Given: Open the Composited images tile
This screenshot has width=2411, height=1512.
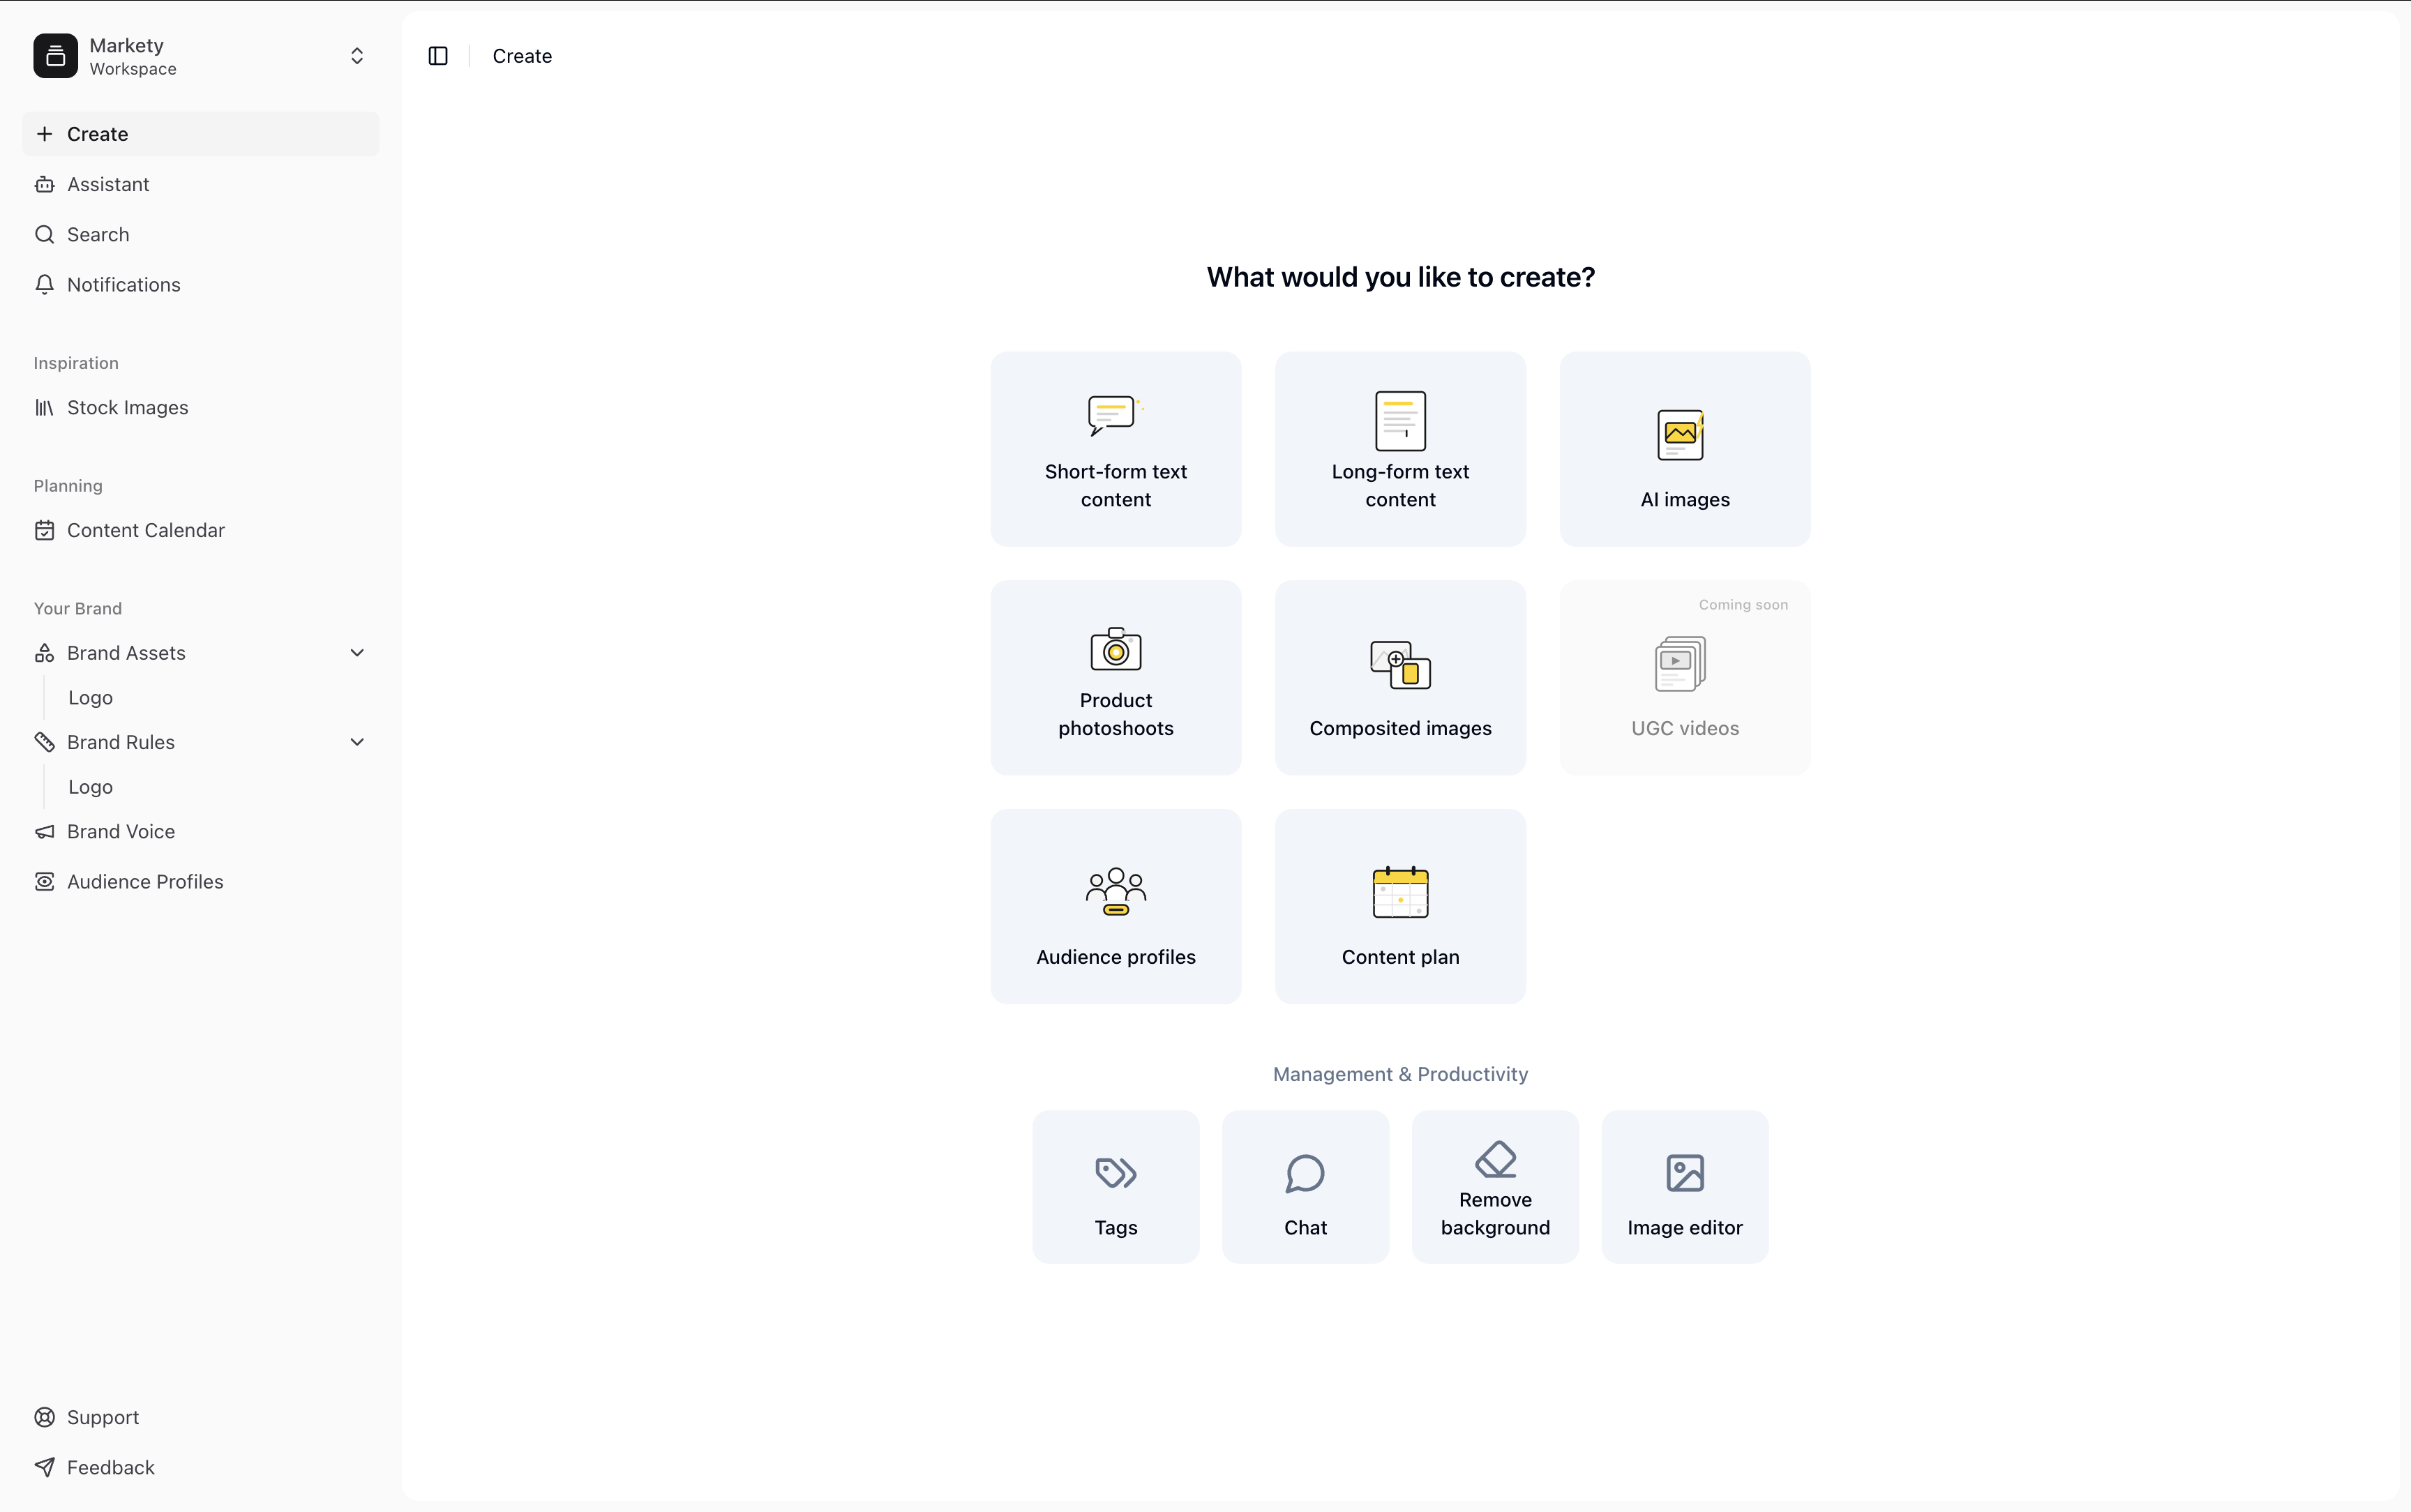Looking at the screenshot, I should (1400, 678).
